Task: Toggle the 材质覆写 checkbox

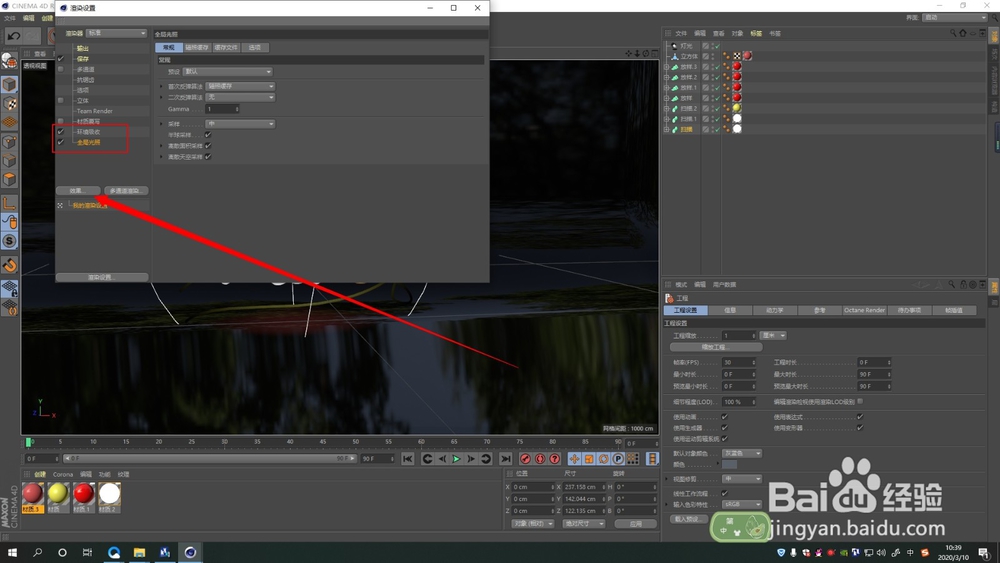Action: 61,121
